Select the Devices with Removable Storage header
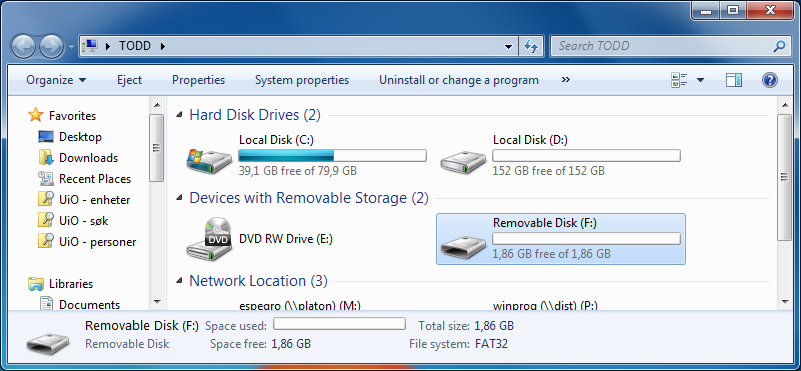Viewport: 801px width, 371px height. 309,198
